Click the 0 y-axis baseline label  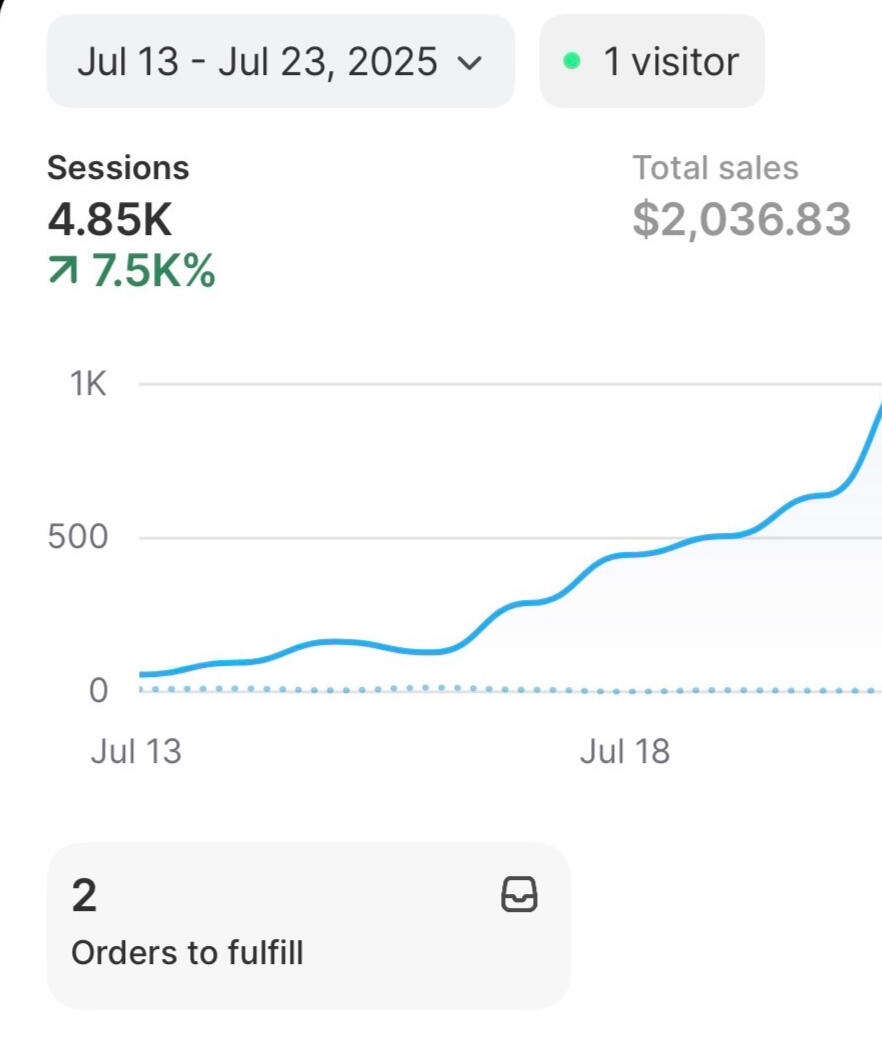(98, 690)
